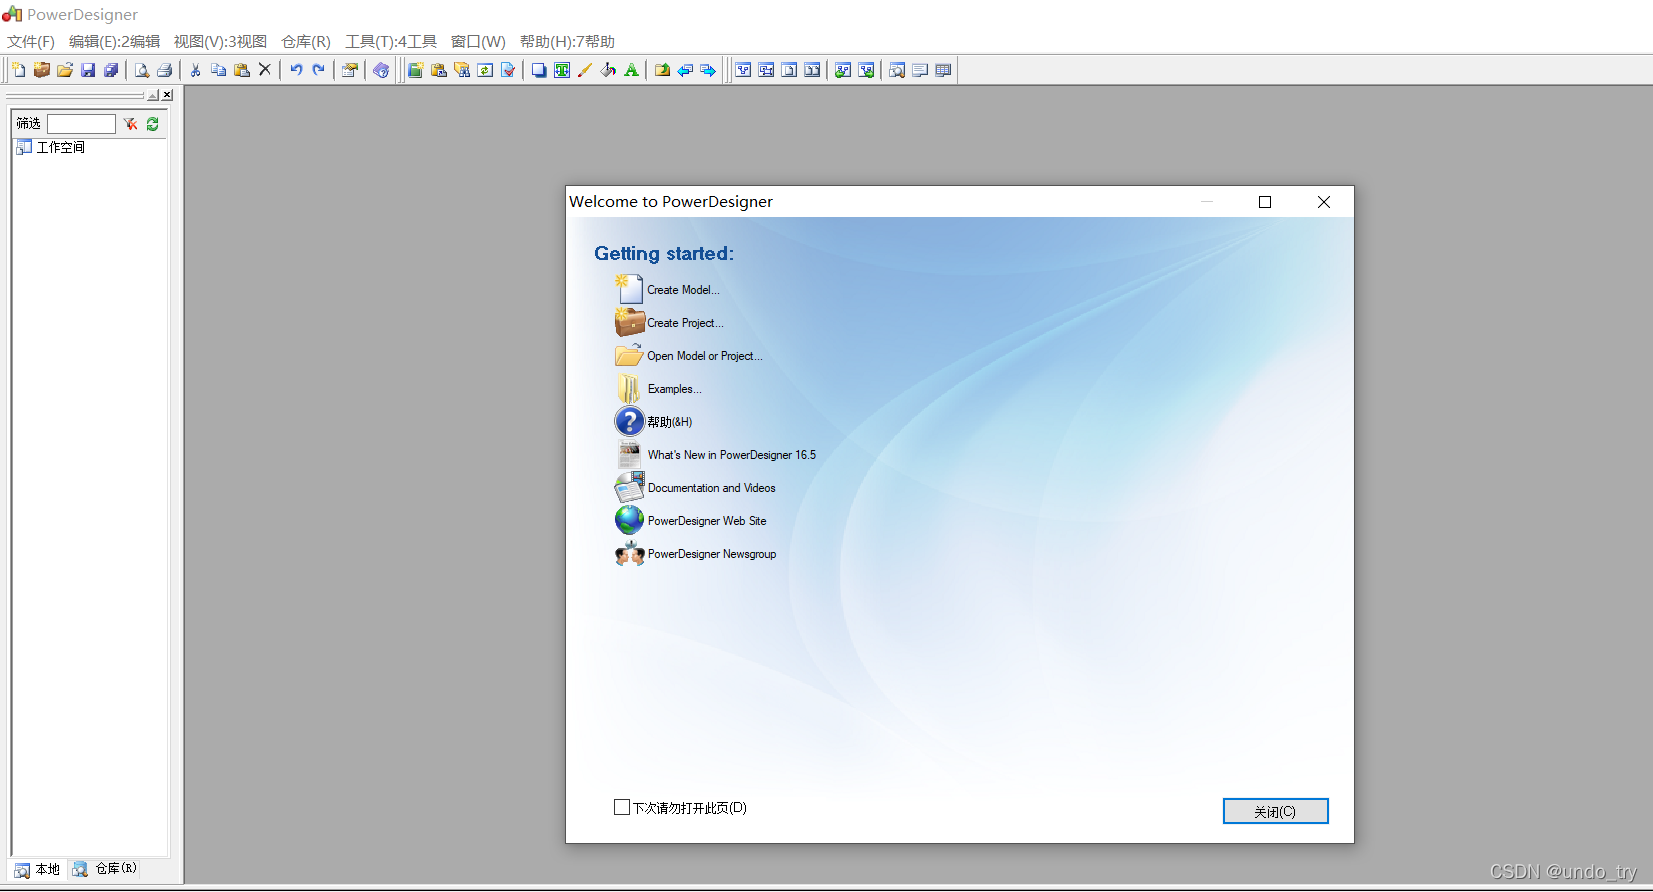The image size is (1653, 892).
Task: Open the 文件(F) menu
Action: (x=31, y=41)
